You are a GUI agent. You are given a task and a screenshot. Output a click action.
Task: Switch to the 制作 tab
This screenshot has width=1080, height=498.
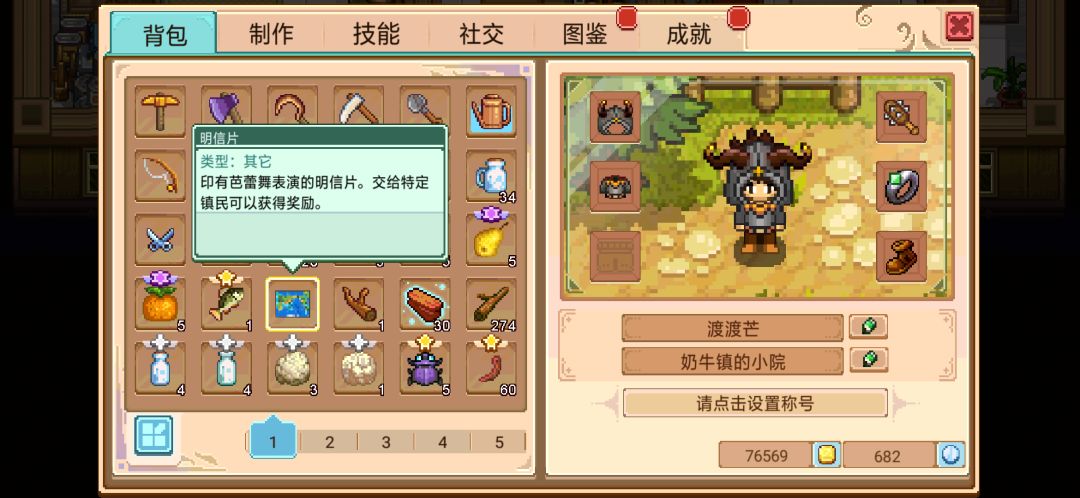271,33
